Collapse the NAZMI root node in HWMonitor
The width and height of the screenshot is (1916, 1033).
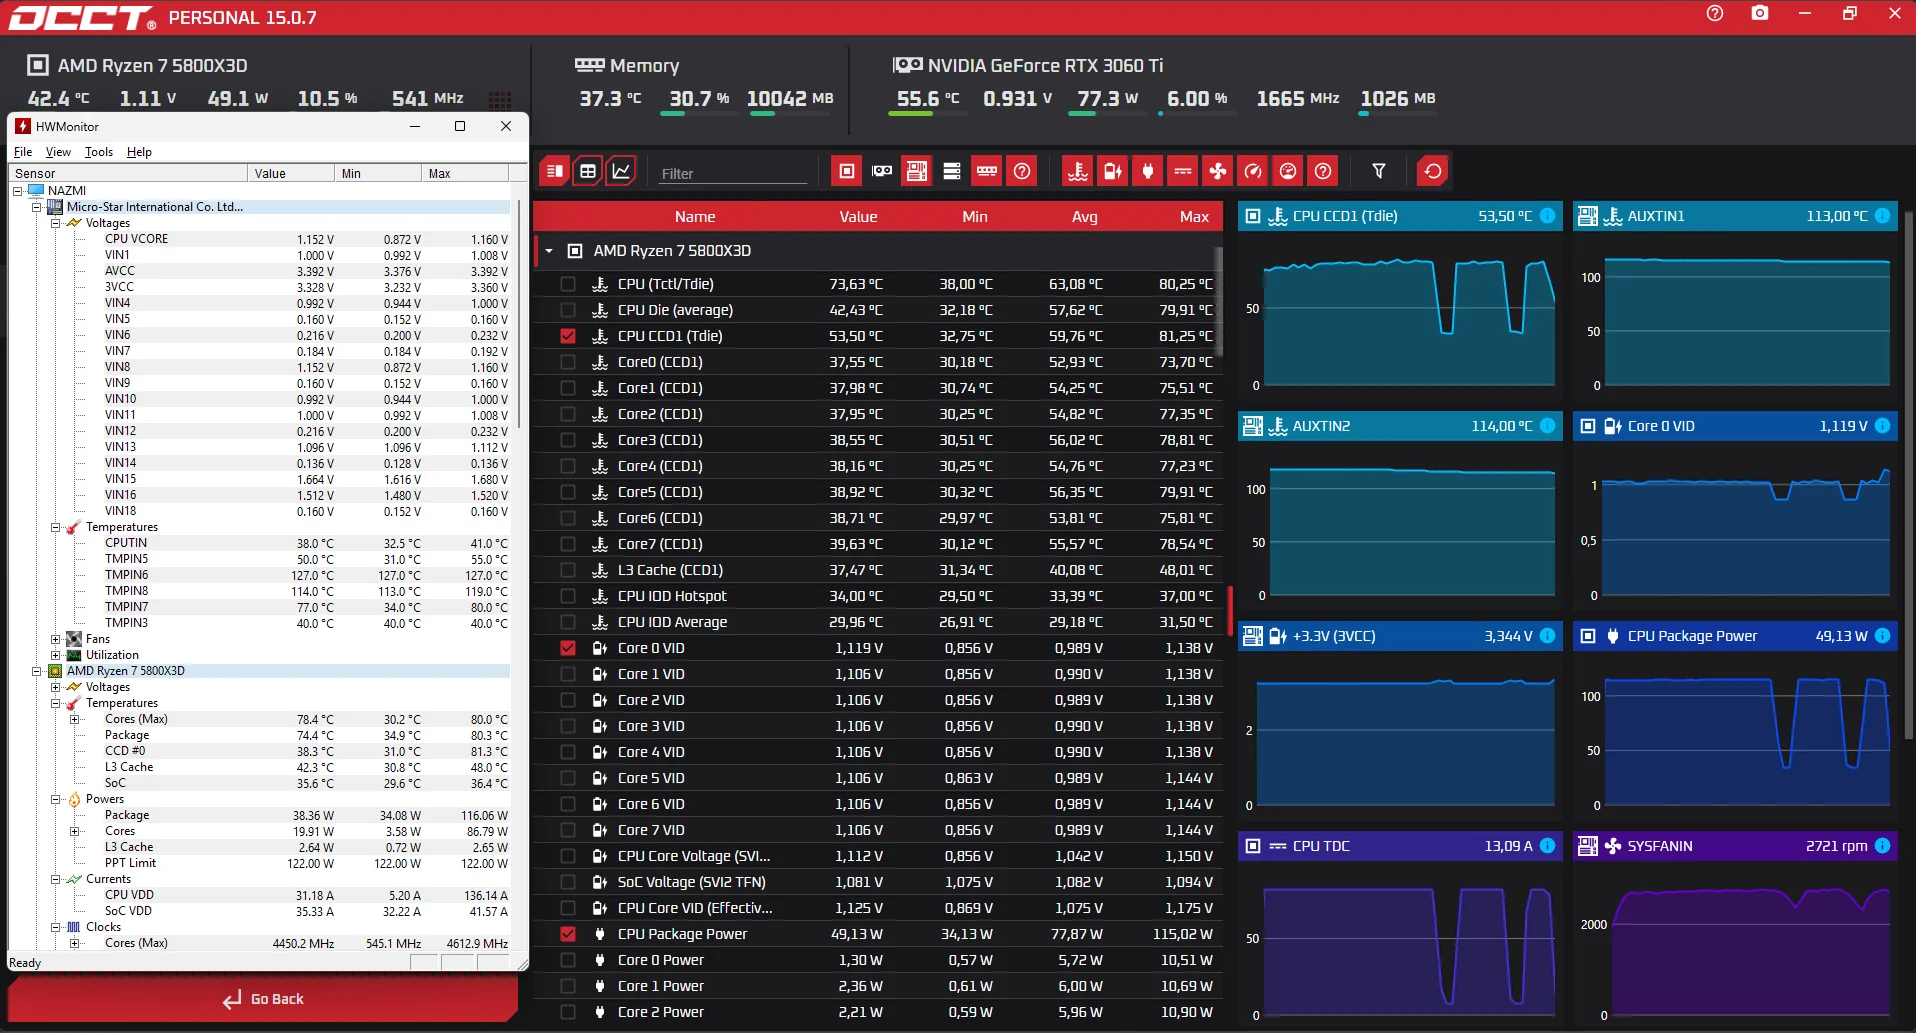pyautogui.click(x=18, y=191)
